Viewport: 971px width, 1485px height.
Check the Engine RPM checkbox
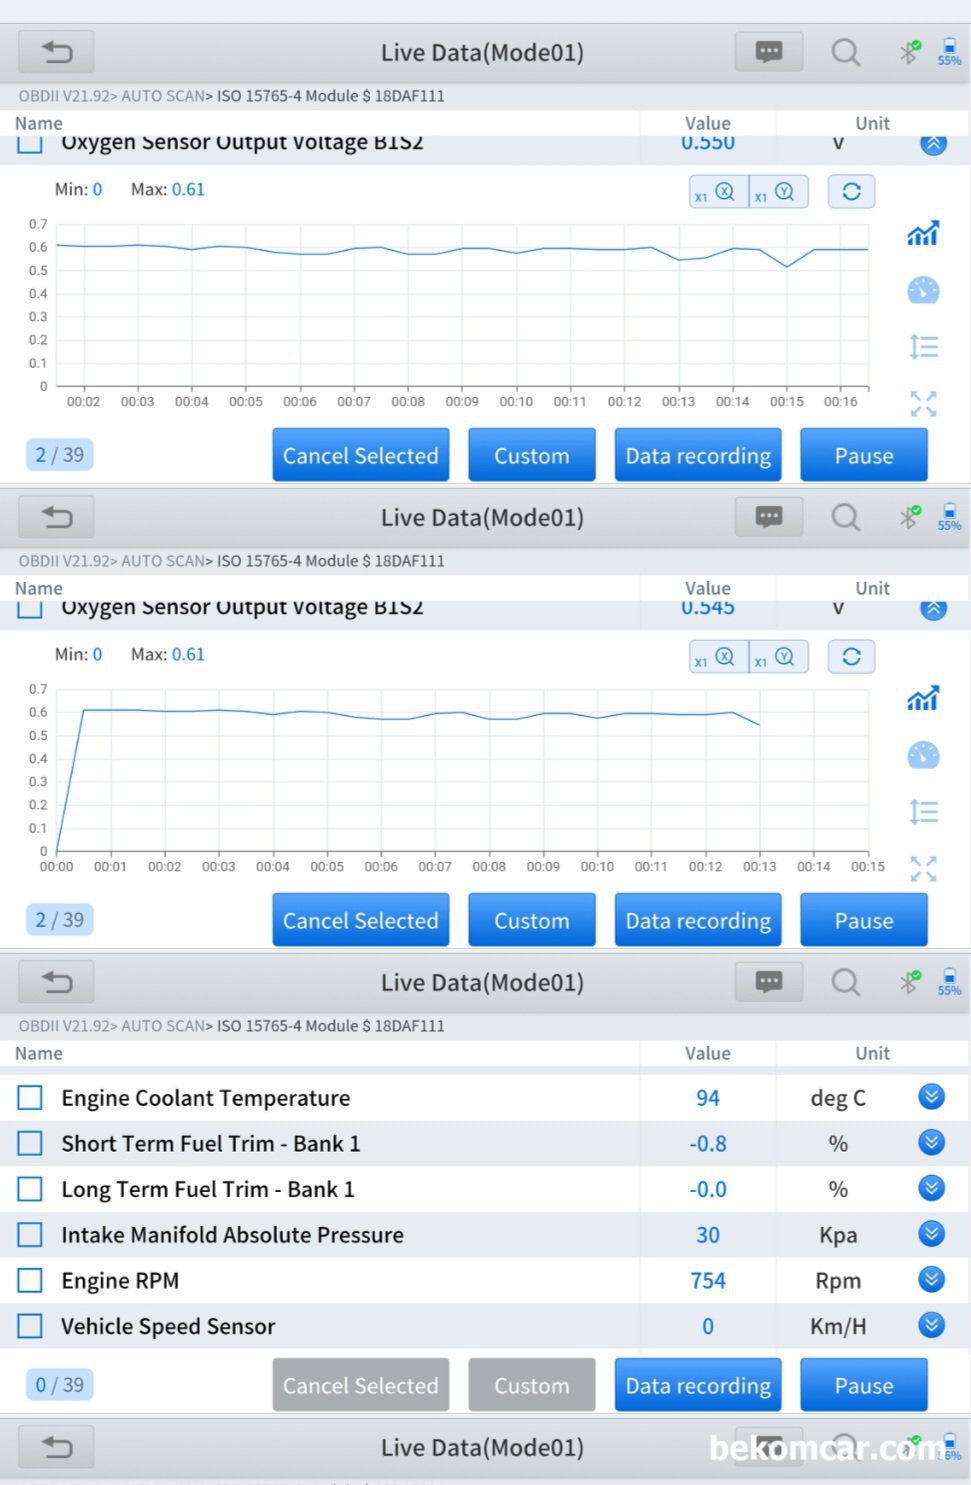click(x=29, y=1280)
